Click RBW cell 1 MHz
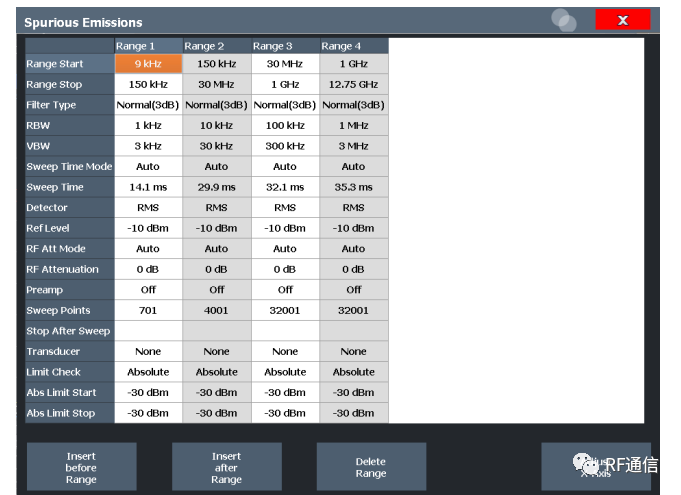Viewport: 681px width, 495px height. (354, 125)
